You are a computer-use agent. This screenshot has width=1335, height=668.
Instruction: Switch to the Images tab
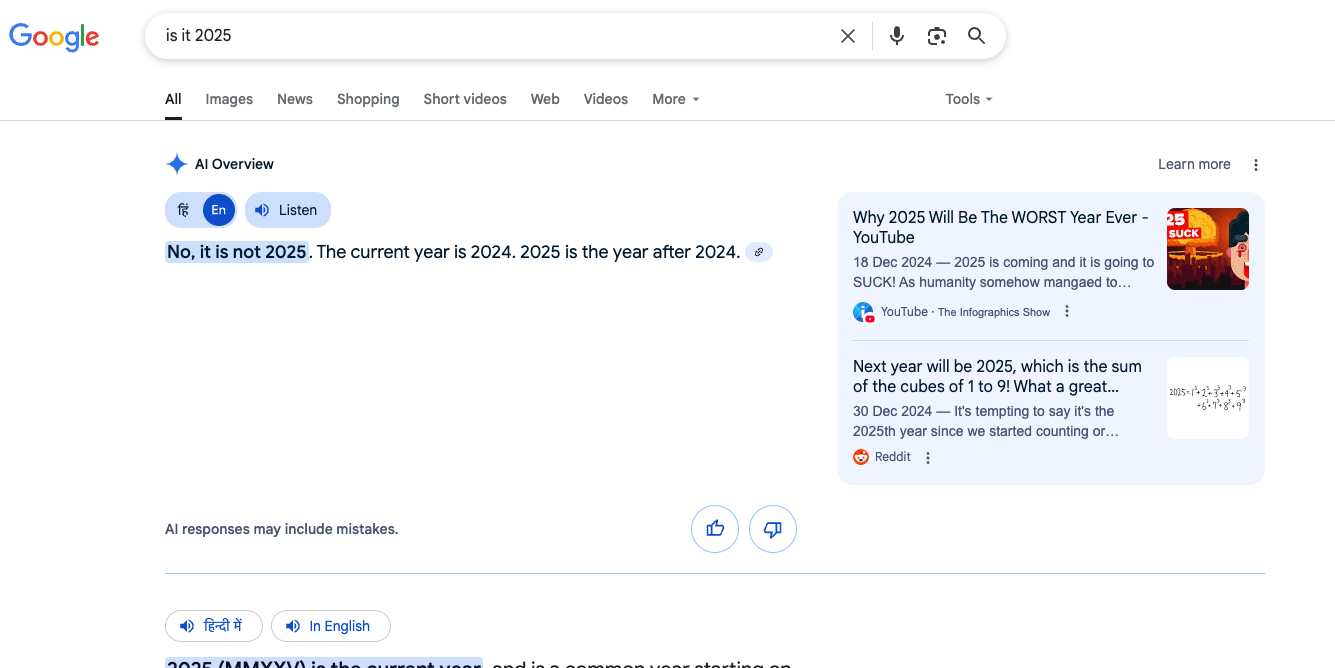pos(229,99)
